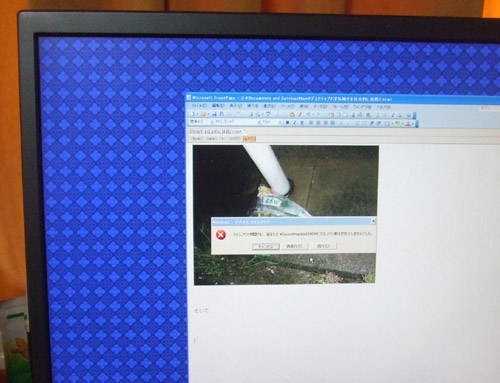
Task: Click the Open folder icon in the toolbar
Action: [x=203, y=114]
